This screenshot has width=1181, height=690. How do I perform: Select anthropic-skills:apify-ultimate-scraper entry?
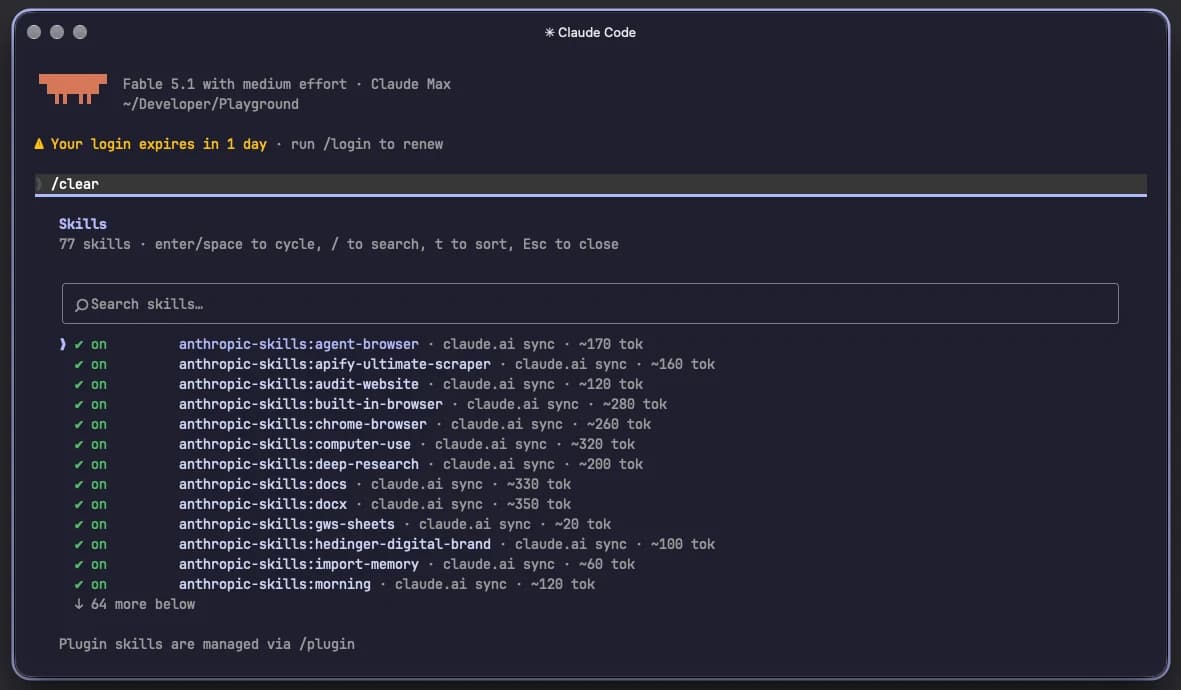[x=334, y=364]
